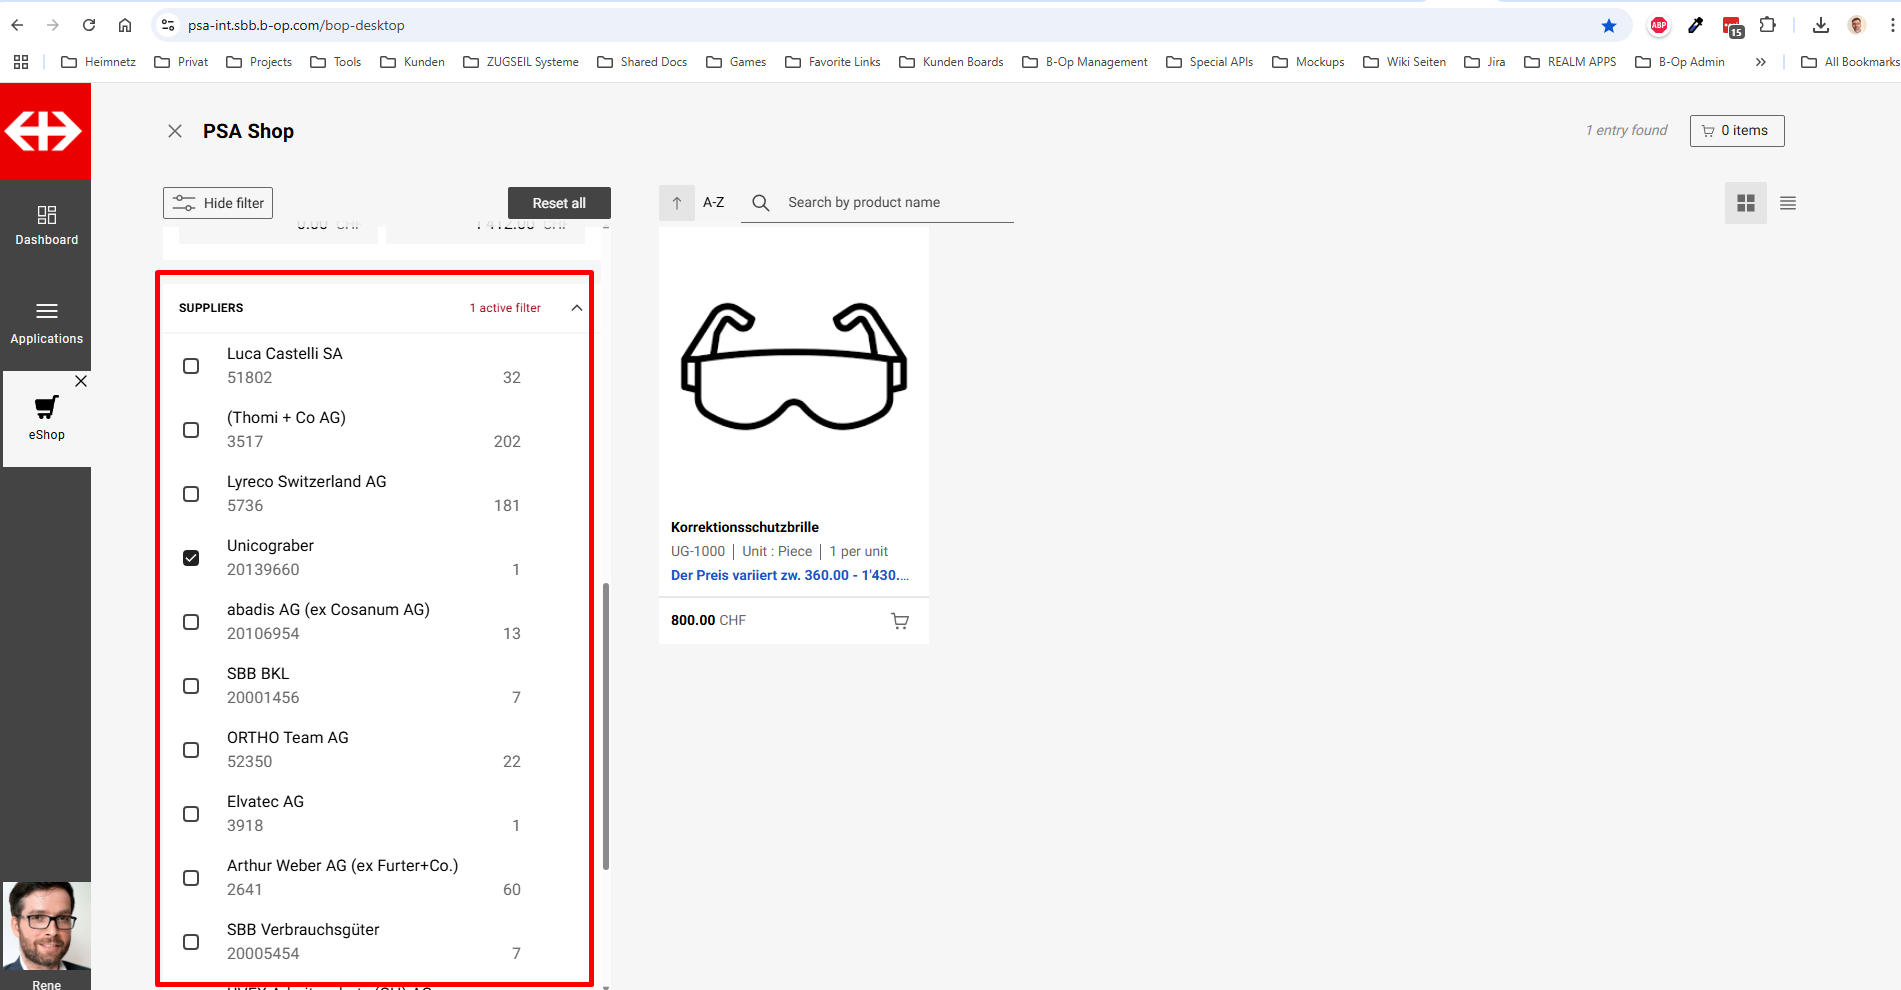This screenshot has width=1901, height=990.
Task: Open the eShop sidebar app
Action: (x=46, y=418)
